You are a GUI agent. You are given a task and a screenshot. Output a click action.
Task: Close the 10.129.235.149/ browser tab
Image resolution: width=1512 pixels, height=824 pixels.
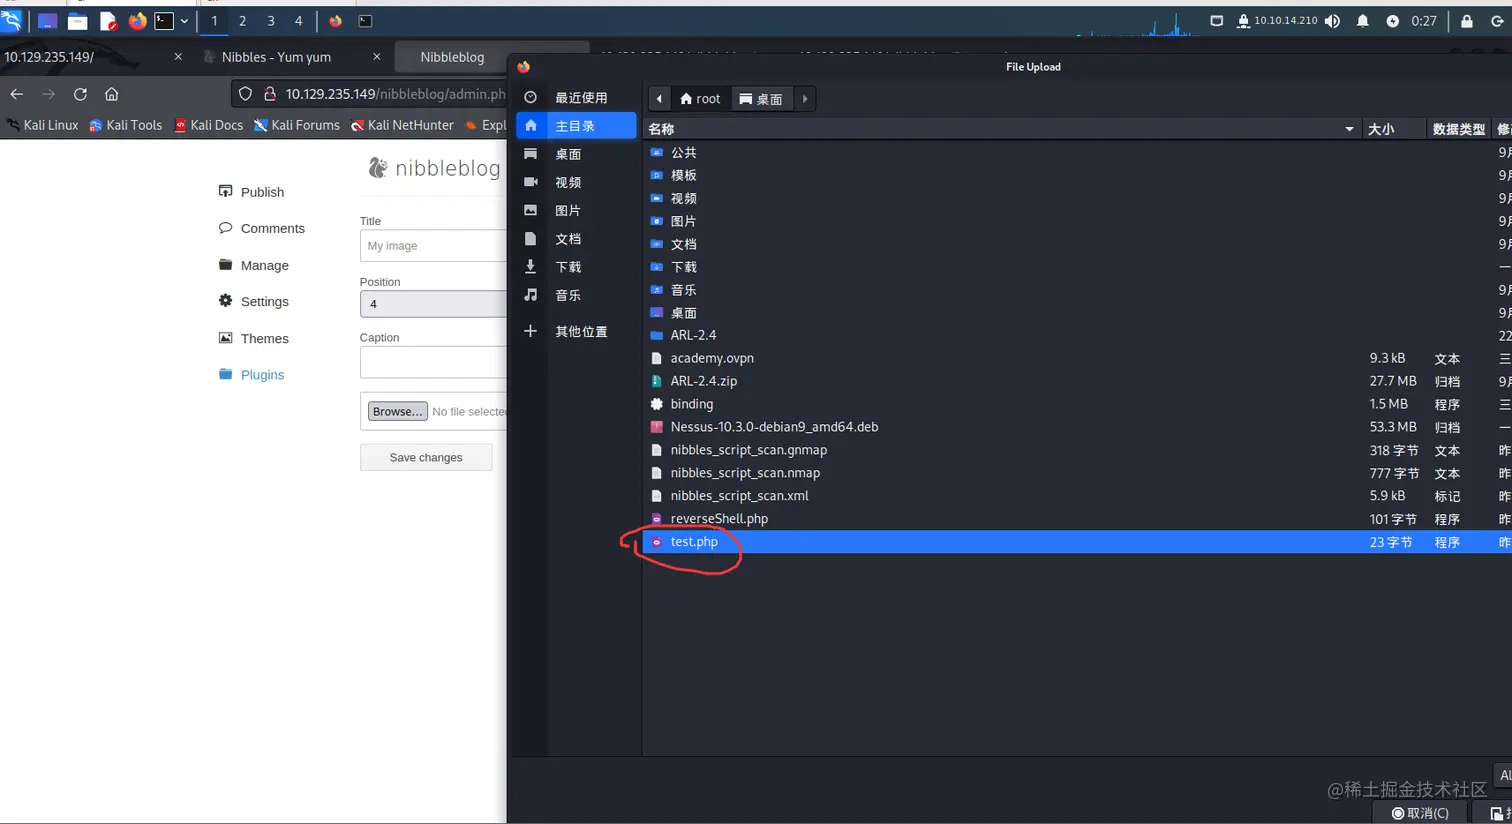(x=178, y=57)
